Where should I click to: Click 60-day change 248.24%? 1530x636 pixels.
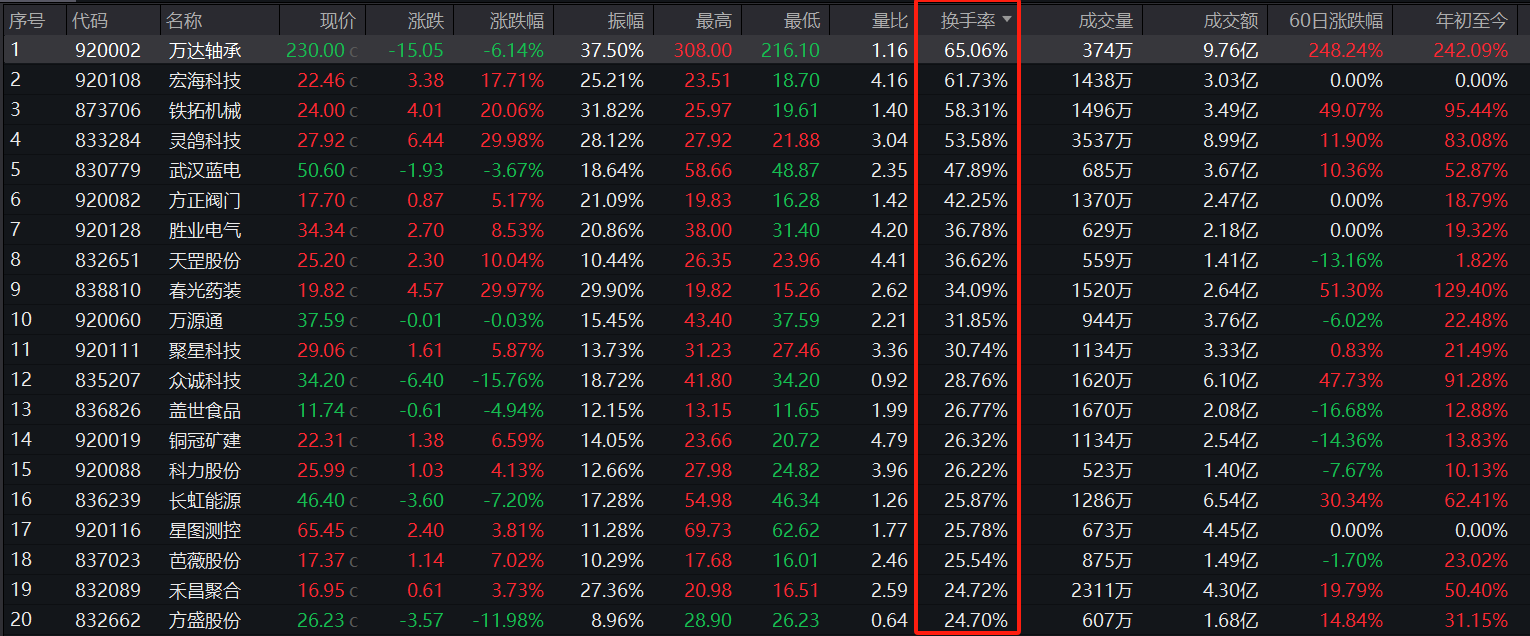pos(1345,50)
